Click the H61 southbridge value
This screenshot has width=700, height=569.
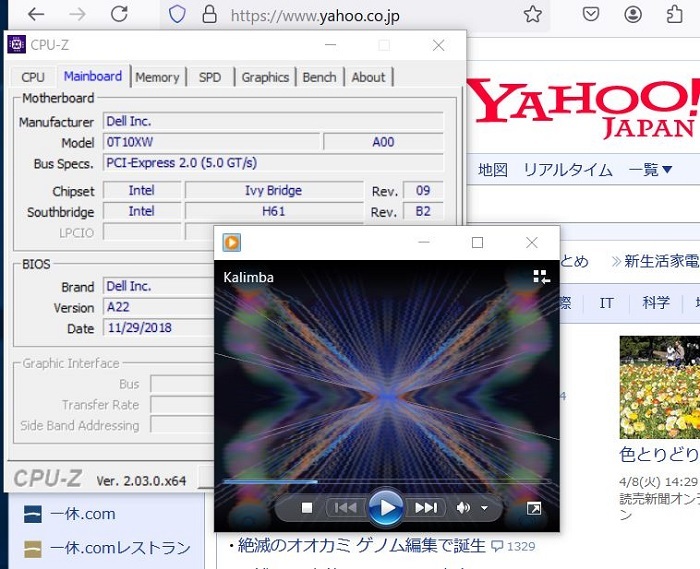pyautogui.click(x=274, y=211)
